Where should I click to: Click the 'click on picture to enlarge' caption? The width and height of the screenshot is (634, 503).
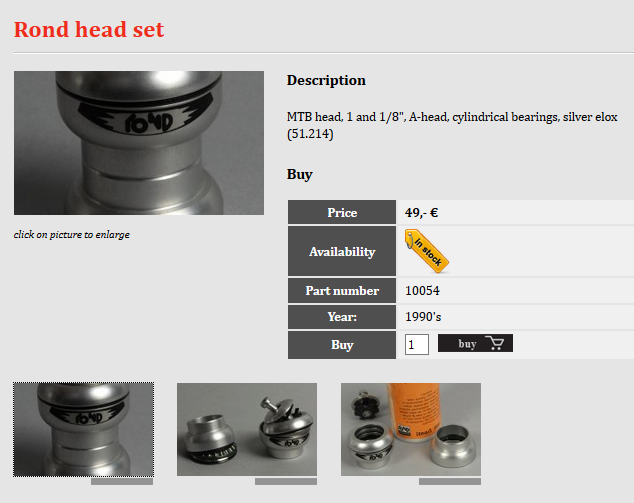72,235
